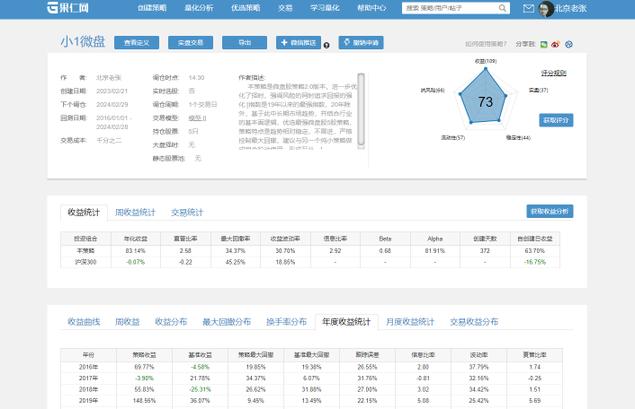Image resolution: width=635 pixels, height=409 pixels.
Task: Share via the Weibo icon
Action: [x=557, y=45]
